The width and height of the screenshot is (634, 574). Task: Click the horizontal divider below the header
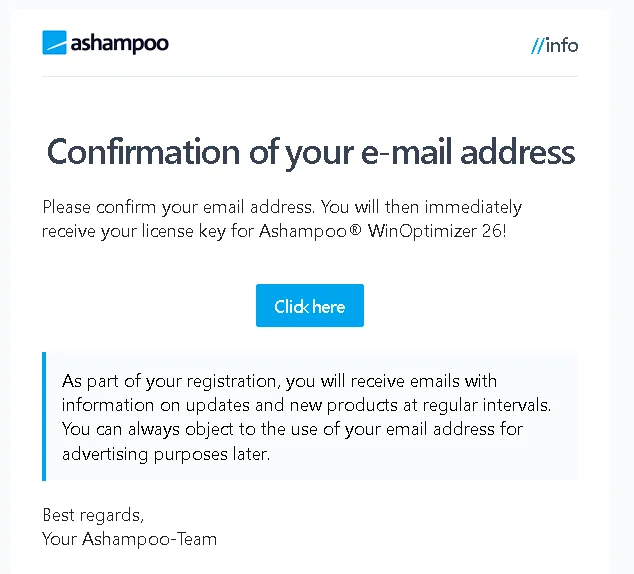click(x=310, y=76)
